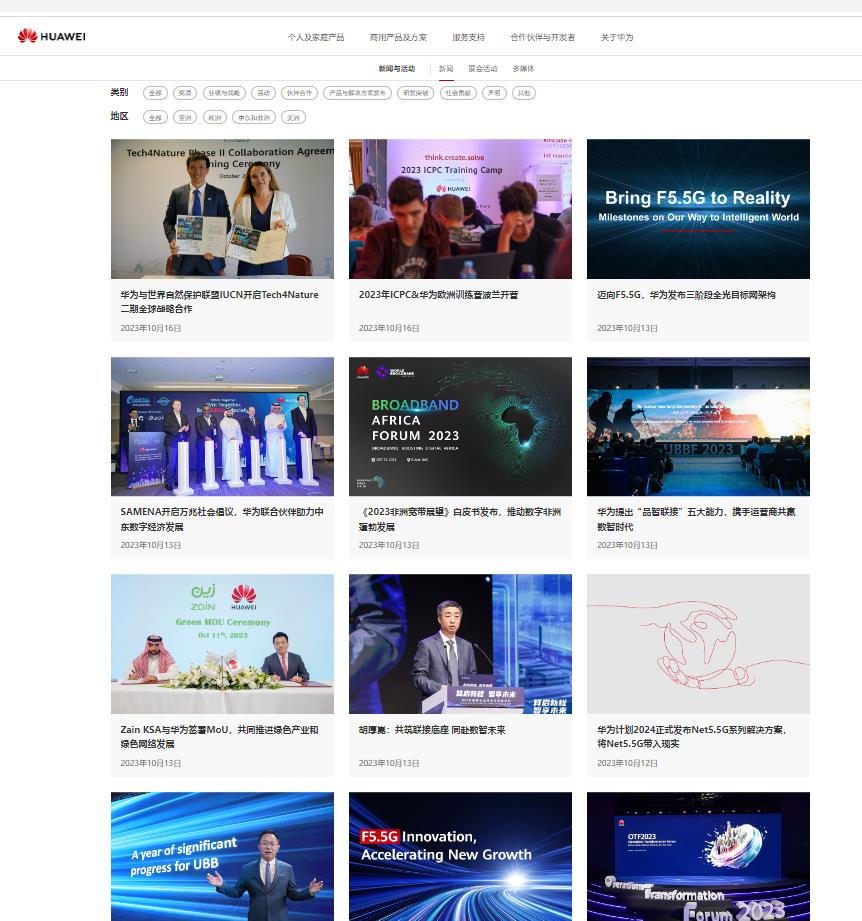
Task: Filter category by 社会贡献
Action: pos(458,93)
